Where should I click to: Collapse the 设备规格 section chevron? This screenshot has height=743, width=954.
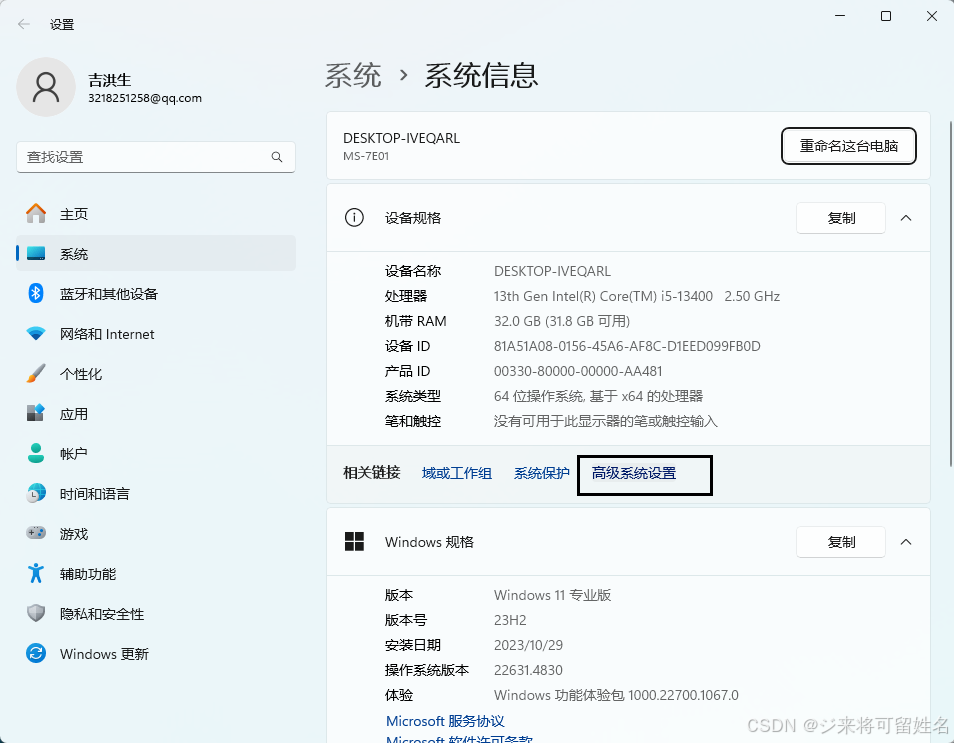coord(906,218)
